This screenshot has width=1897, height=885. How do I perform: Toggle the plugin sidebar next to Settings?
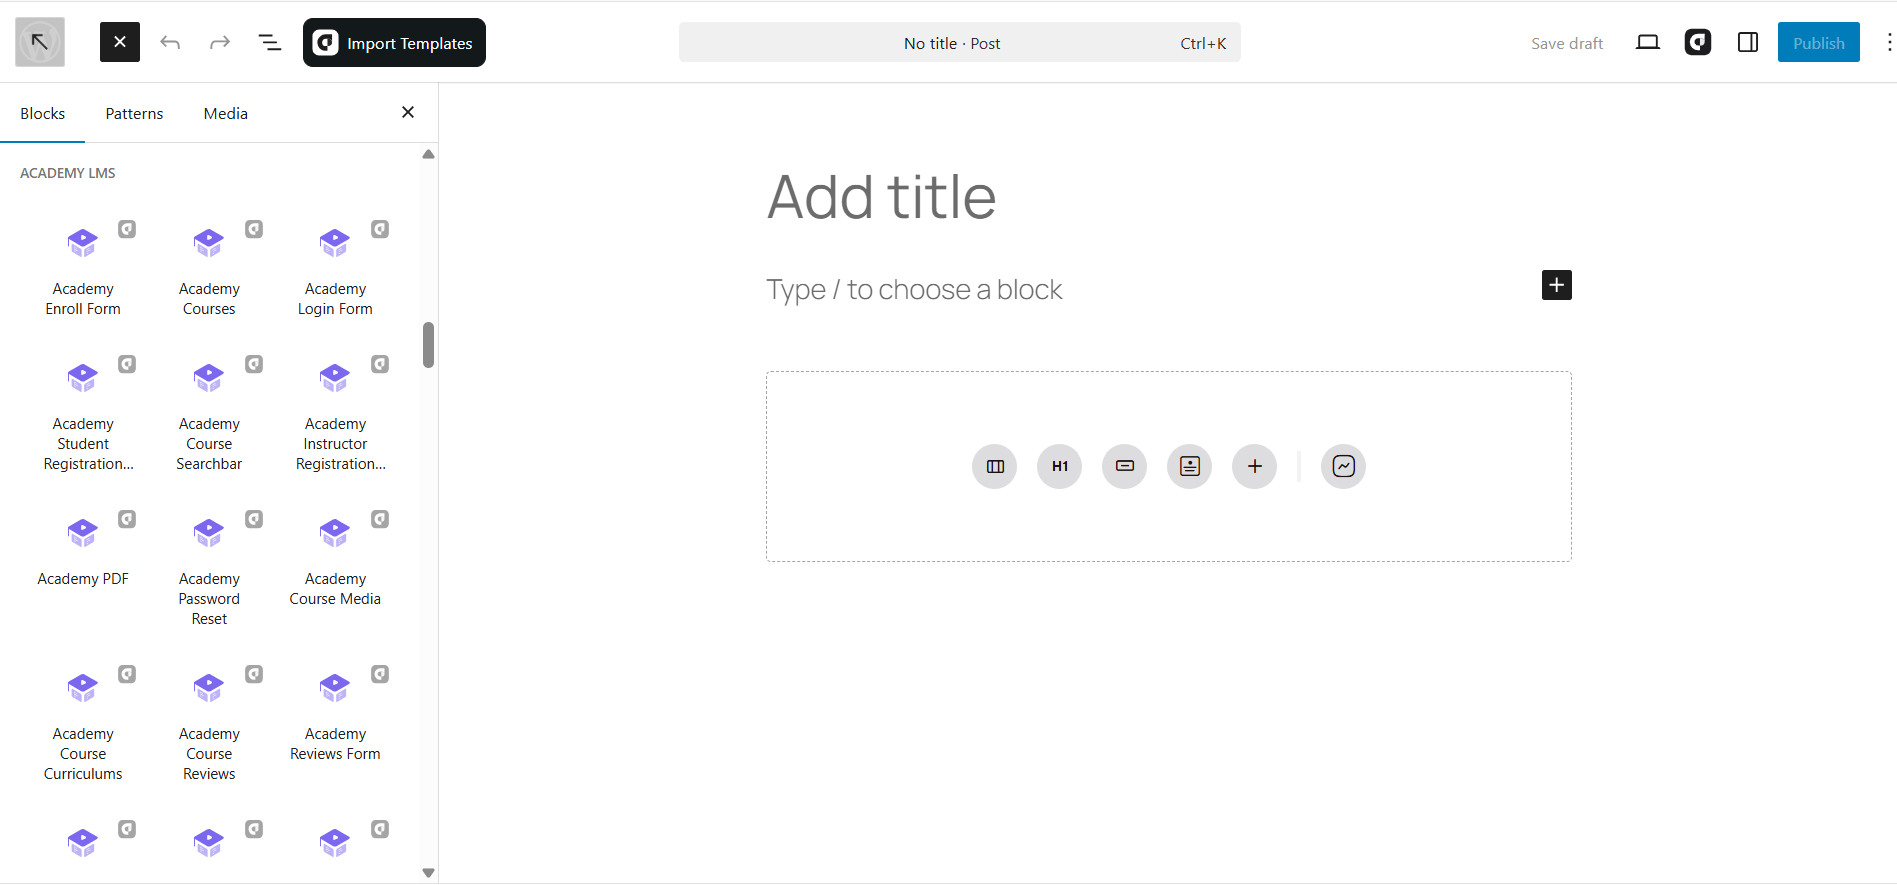click(x=1698, y=42)
